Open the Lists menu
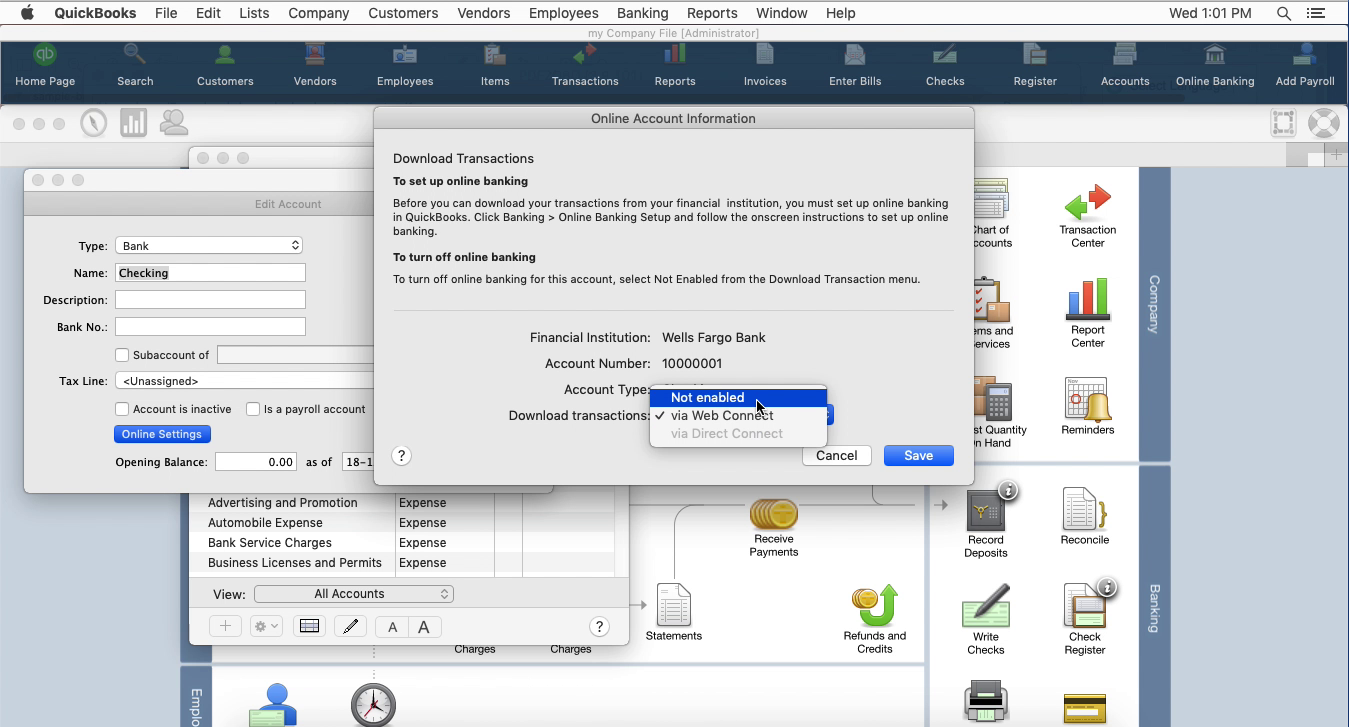This screenshot has width=1349, height=727. click(254, 13)
